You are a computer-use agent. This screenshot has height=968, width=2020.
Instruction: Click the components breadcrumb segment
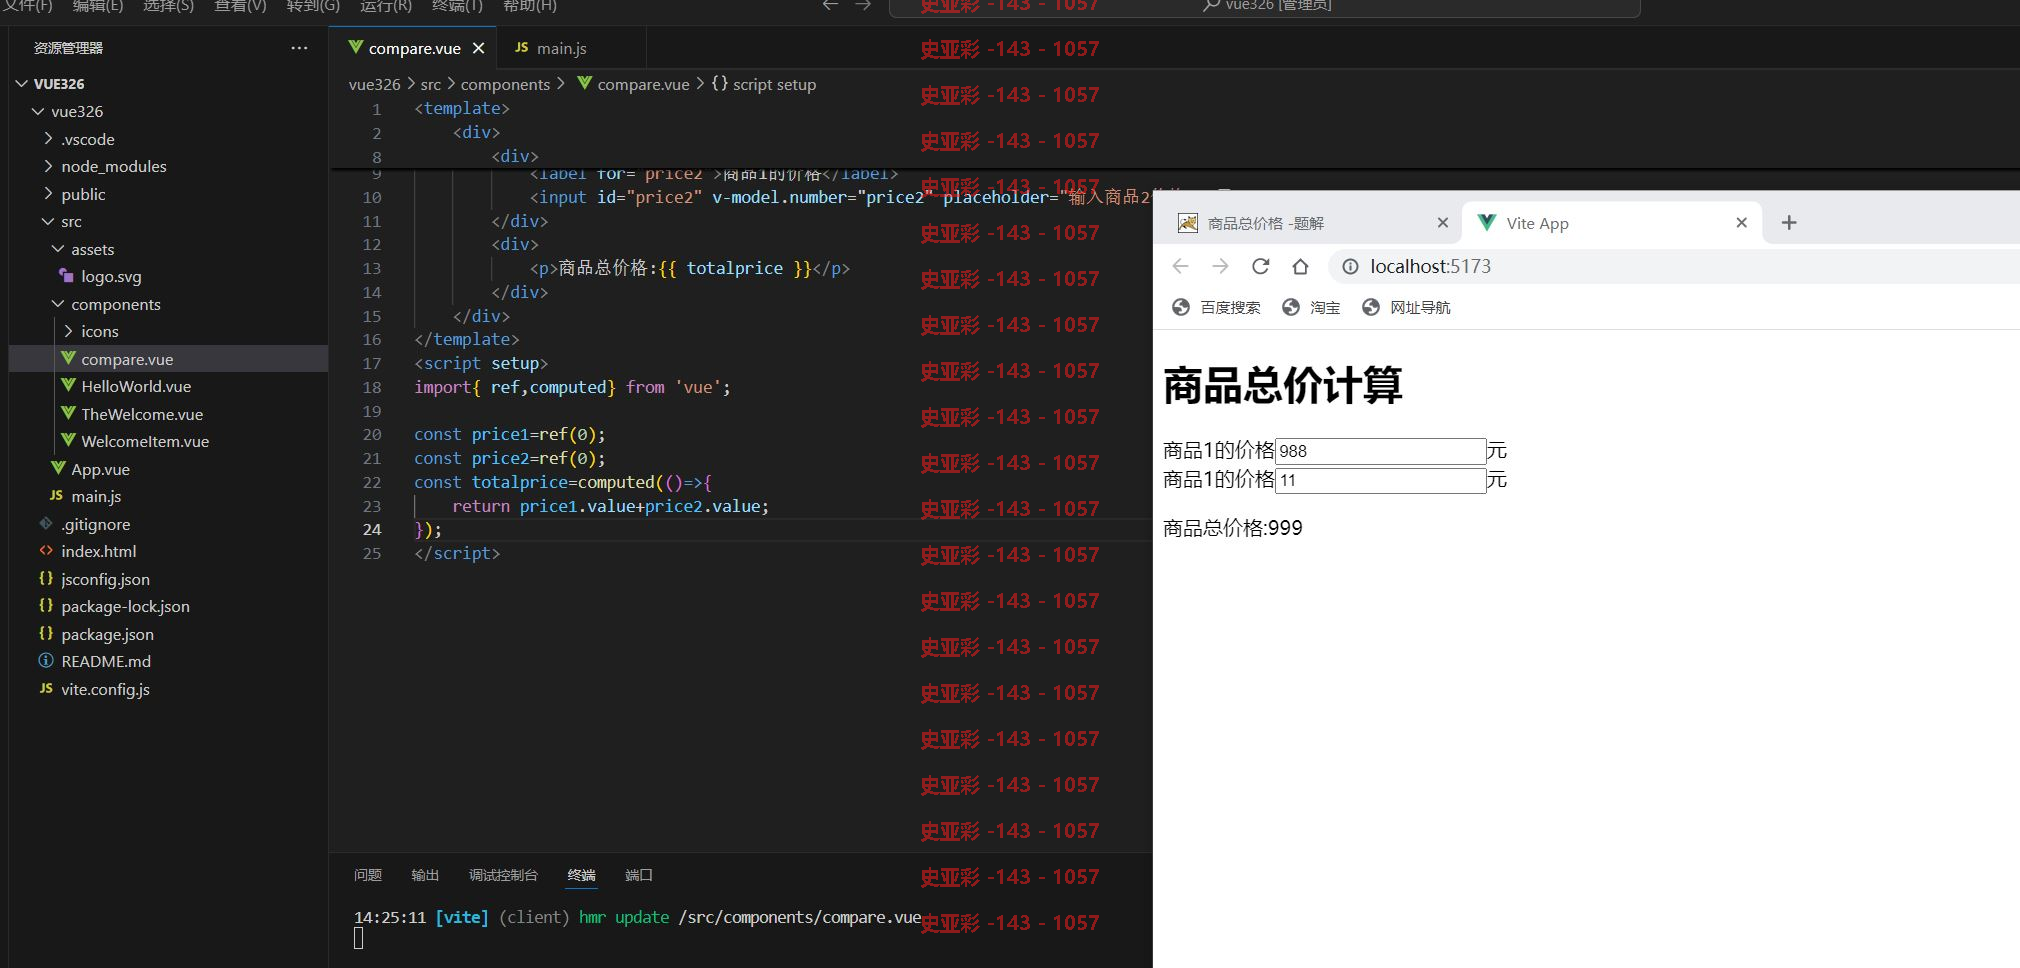coord(505,84)
